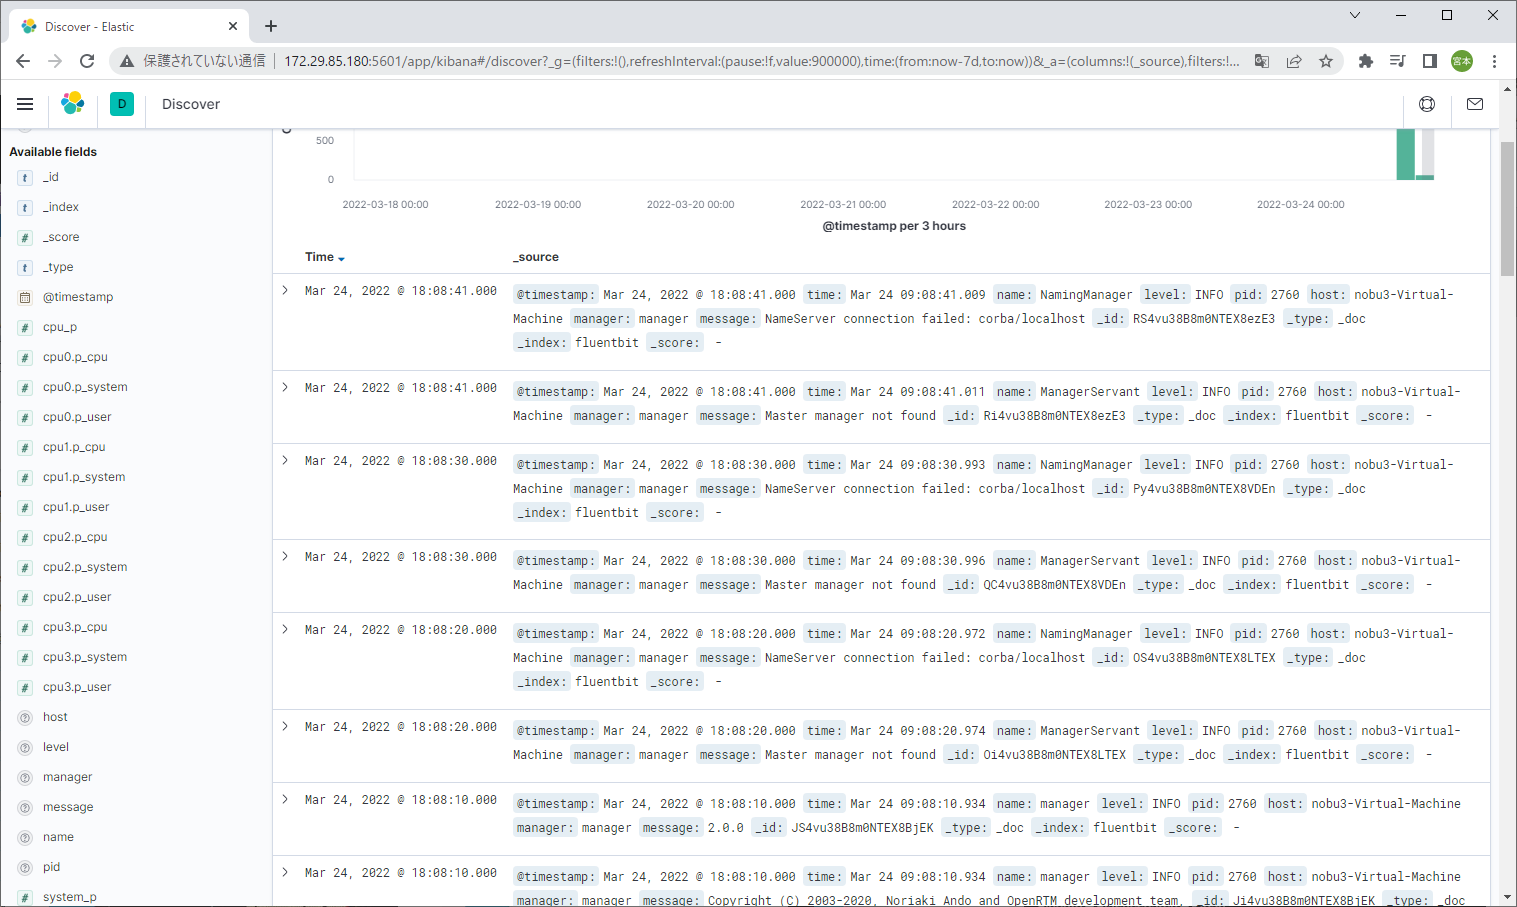
Task: Select the level field
Action: coord(56,747)
